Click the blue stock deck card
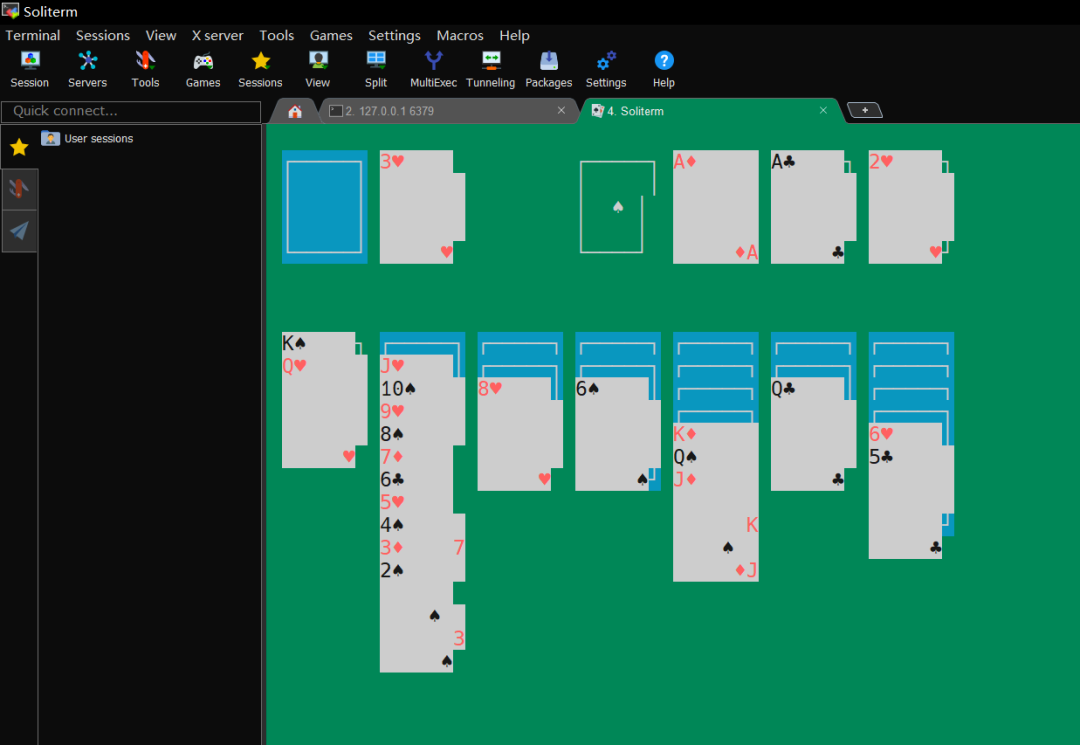 click(x=324, y=207)
